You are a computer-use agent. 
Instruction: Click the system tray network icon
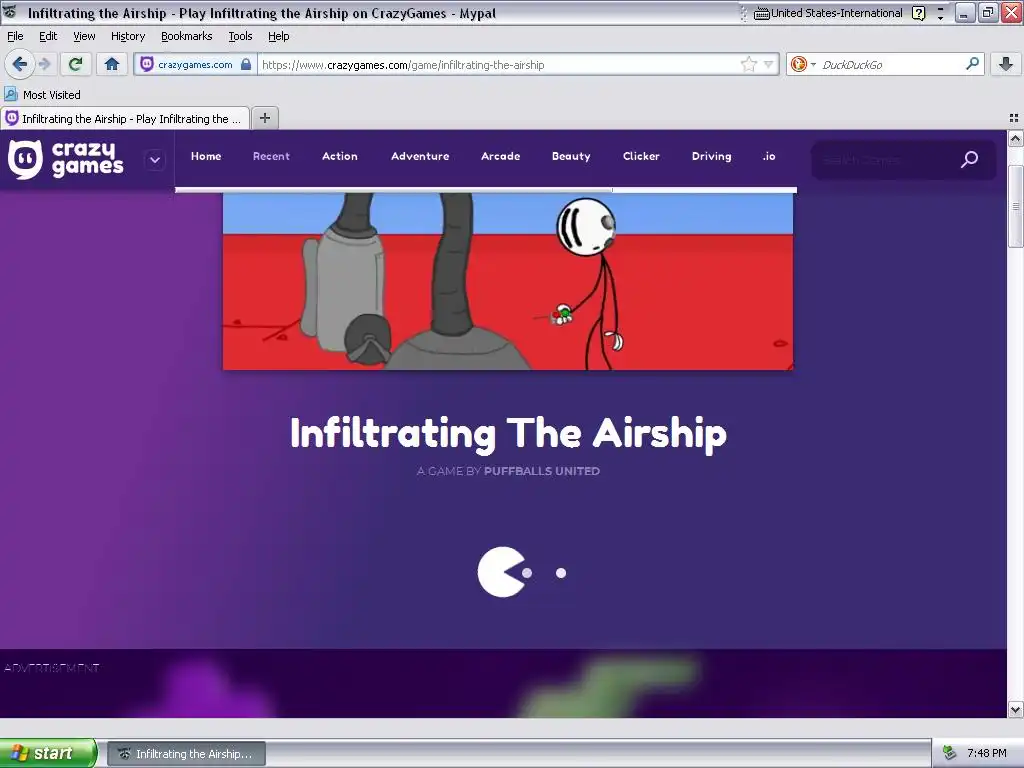pyautogui.click(x=950, y=753)
